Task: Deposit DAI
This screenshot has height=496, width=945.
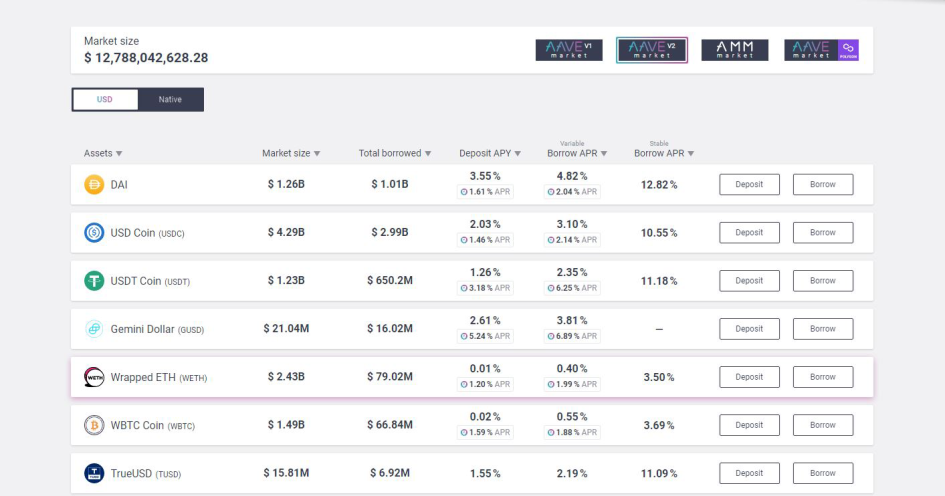Action: (x=749, y=184)
